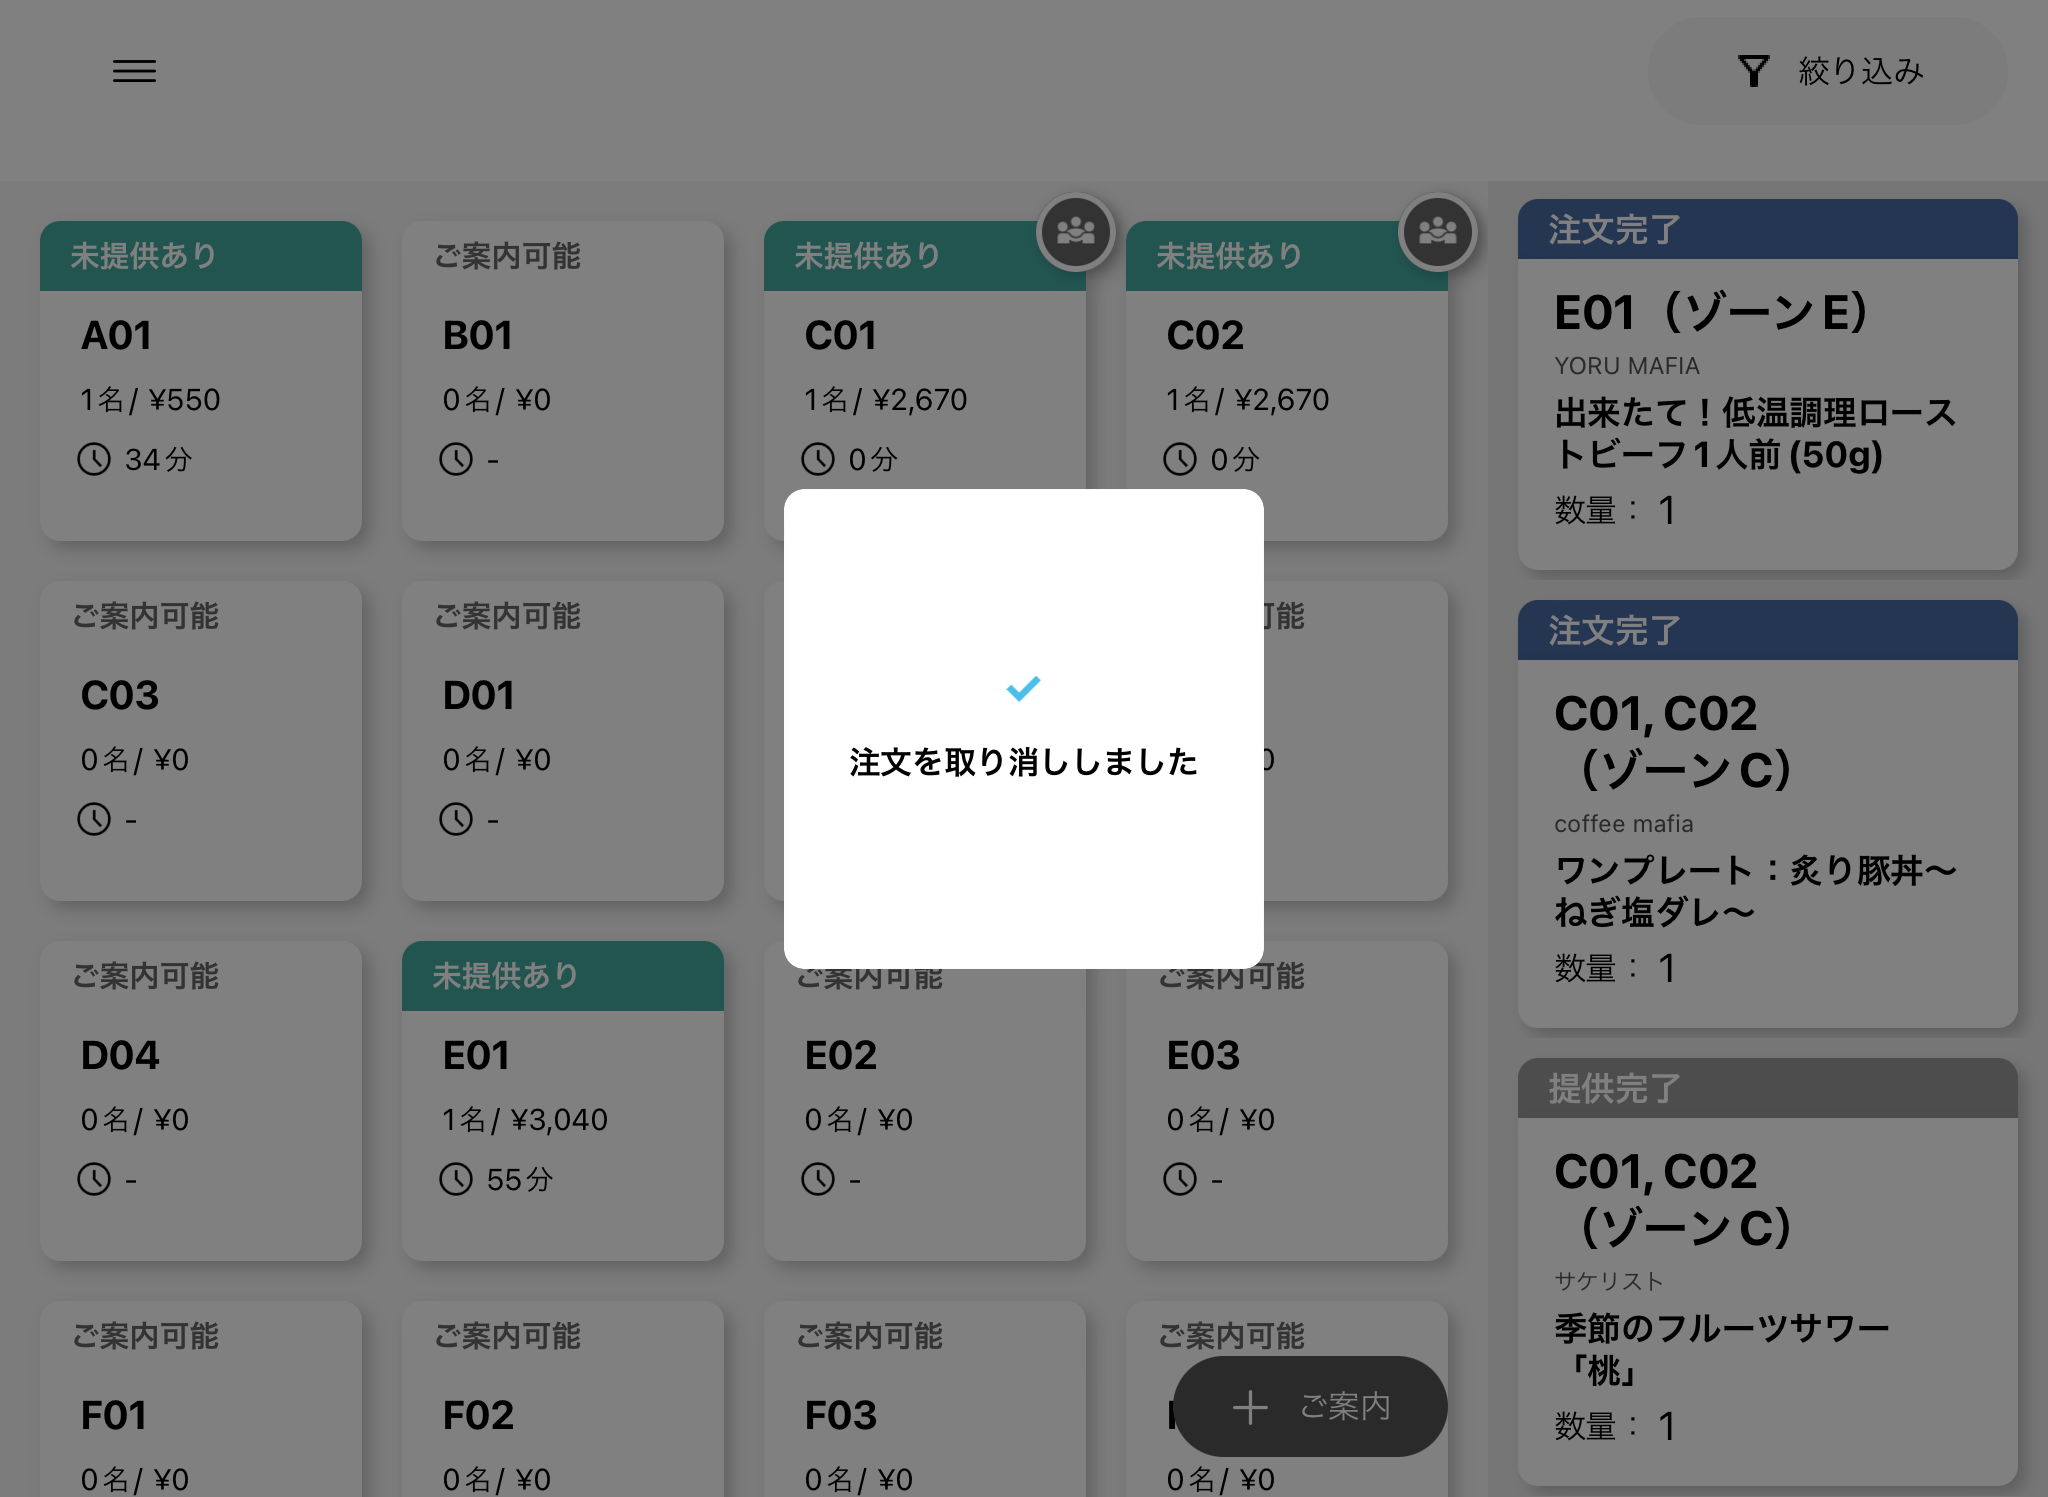The height and width of the screenshot is (1497, 2048).
Task: Click clock icon on table E01
Action: 456,1179
